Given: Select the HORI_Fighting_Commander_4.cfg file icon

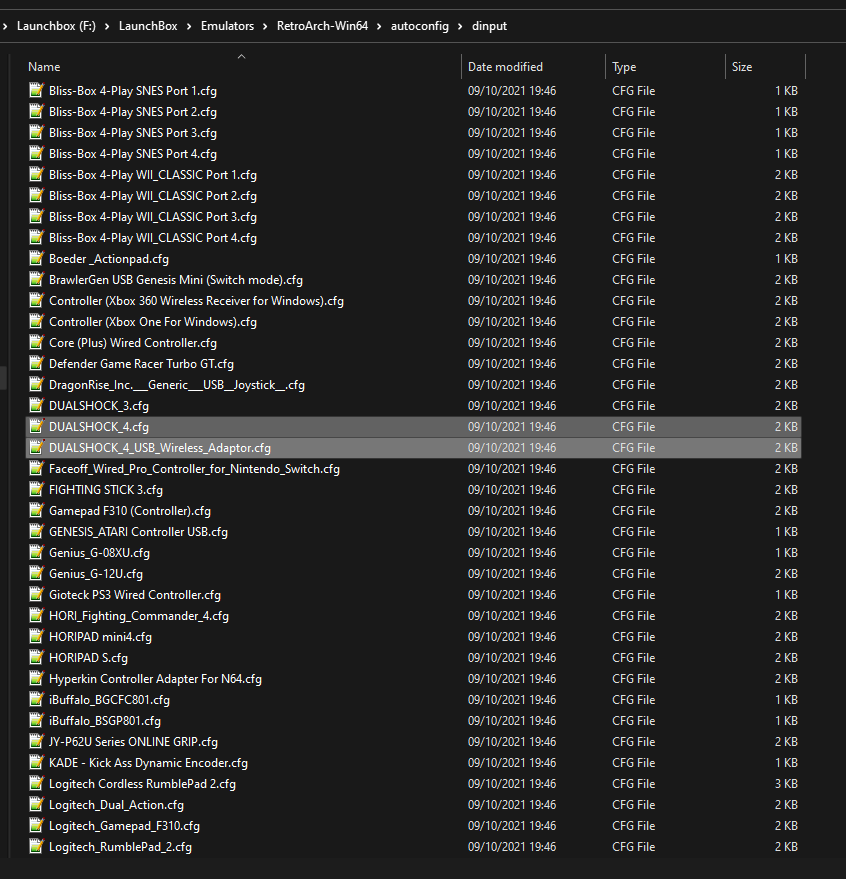Looking at the screenshot, I should point(36,616).
